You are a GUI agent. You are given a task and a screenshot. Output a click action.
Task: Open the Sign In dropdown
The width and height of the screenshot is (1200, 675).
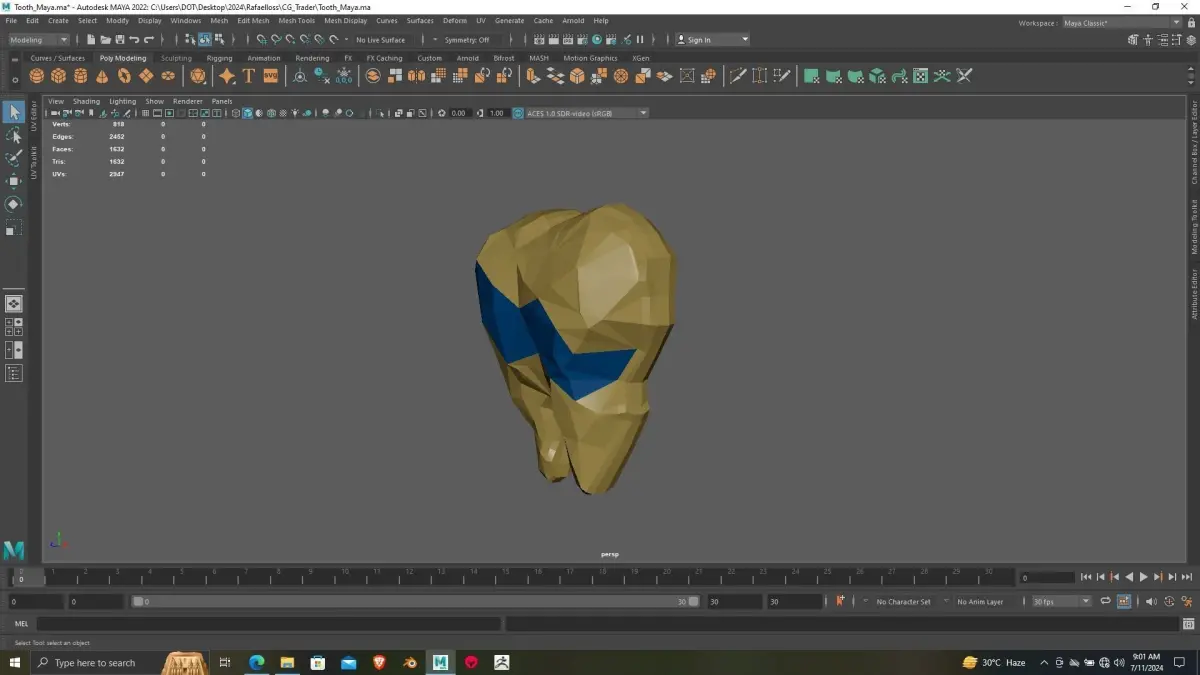pyautogui.click(x=712, y=40)
